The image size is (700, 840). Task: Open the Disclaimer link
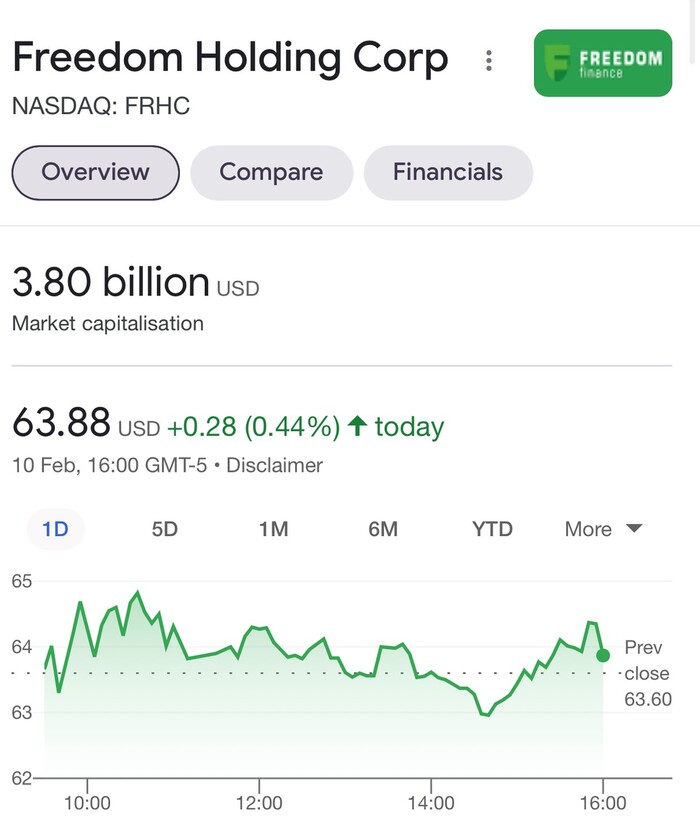pos(274,465)
